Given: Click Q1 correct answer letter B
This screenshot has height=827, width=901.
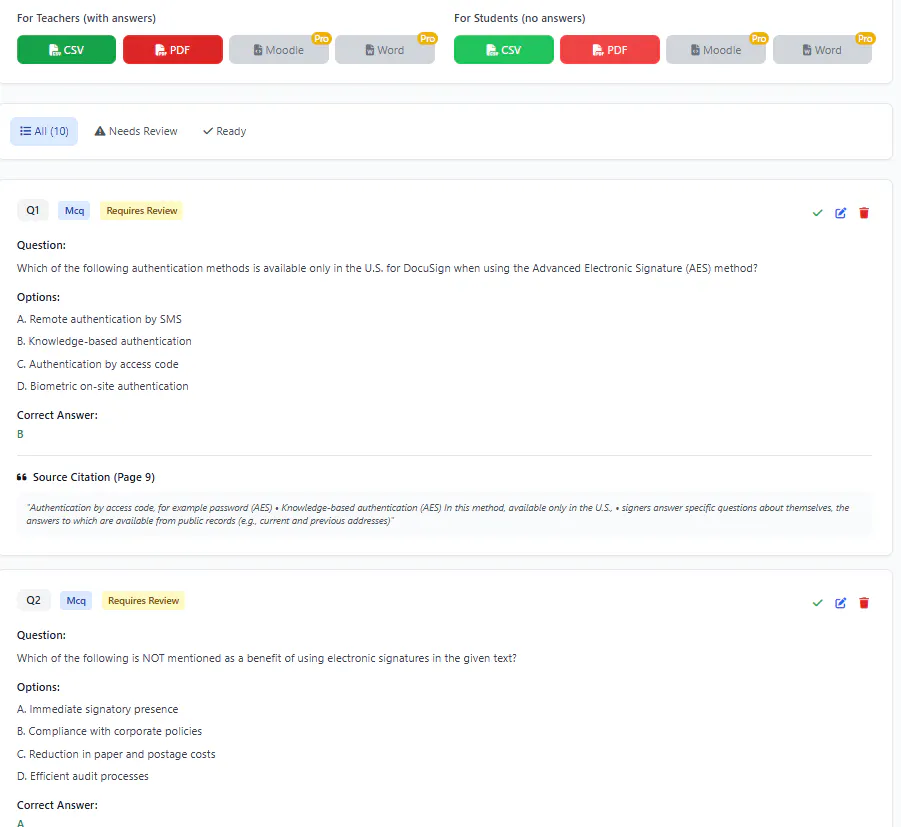Looking at the screenshot, I should [20, 434].
